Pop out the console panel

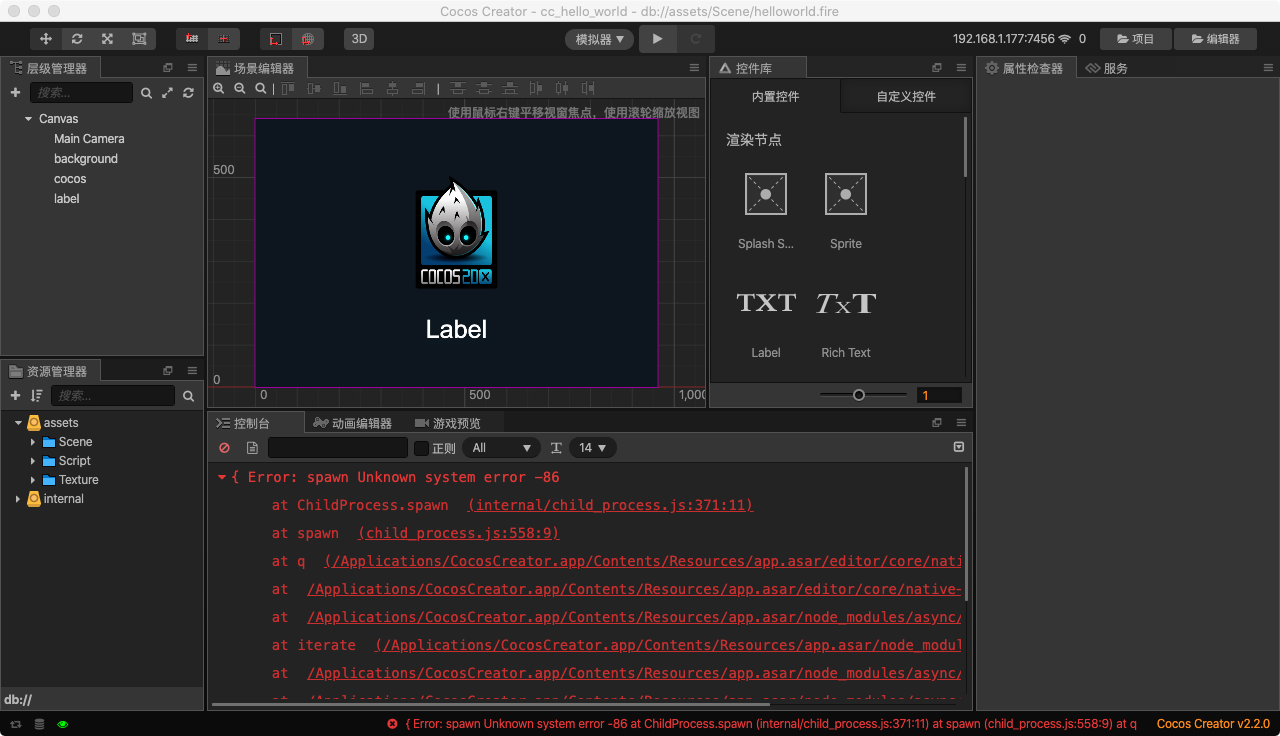coord(937,423)
